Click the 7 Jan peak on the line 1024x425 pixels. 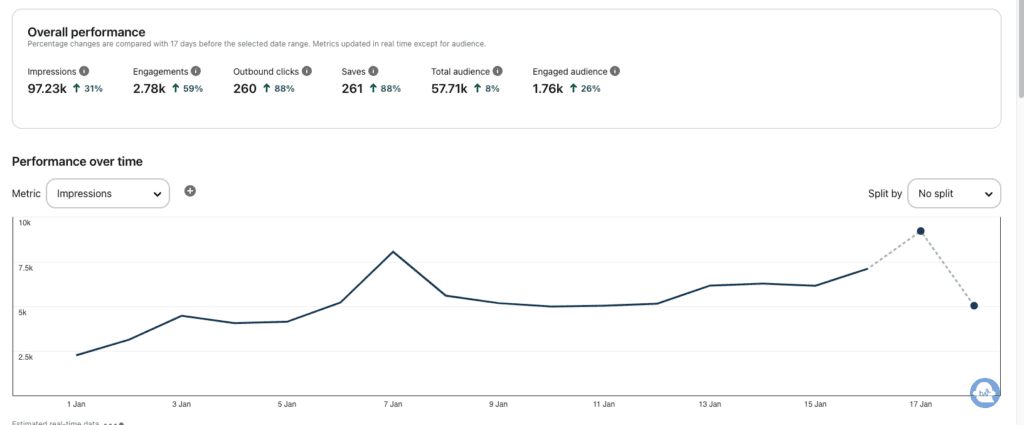tap(393, 251)
